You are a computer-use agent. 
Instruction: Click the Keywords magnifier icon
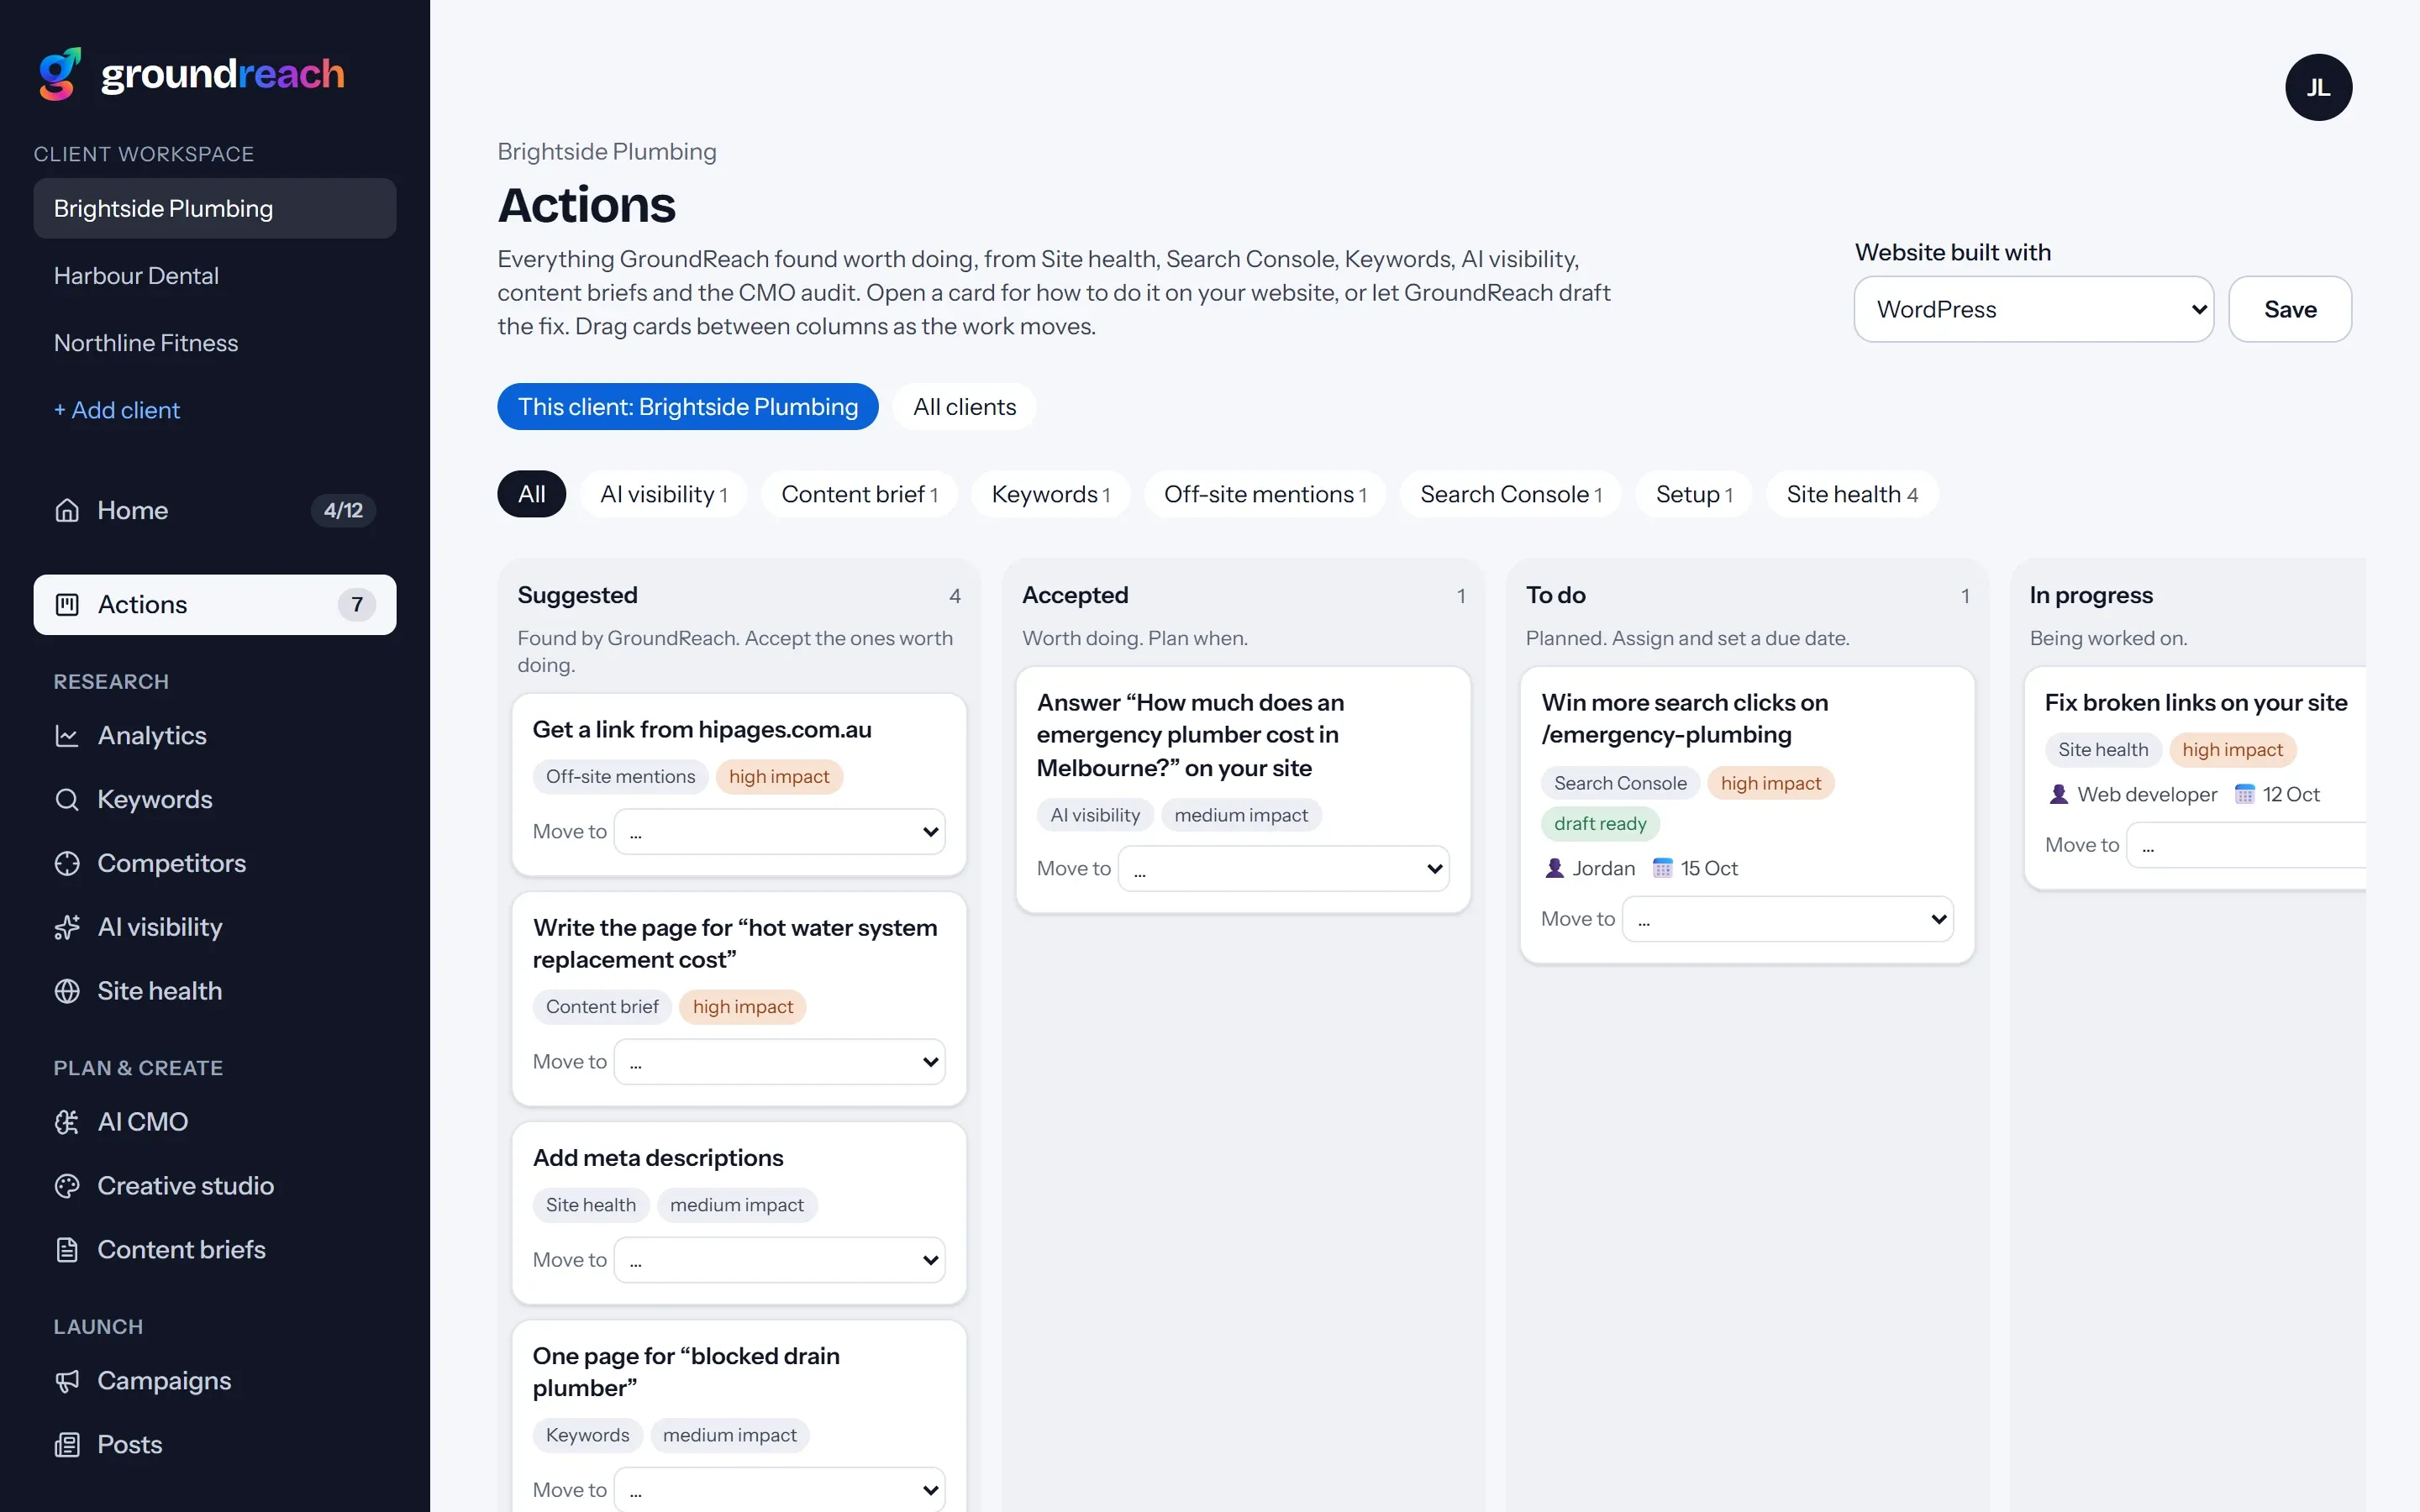(67, 800)
